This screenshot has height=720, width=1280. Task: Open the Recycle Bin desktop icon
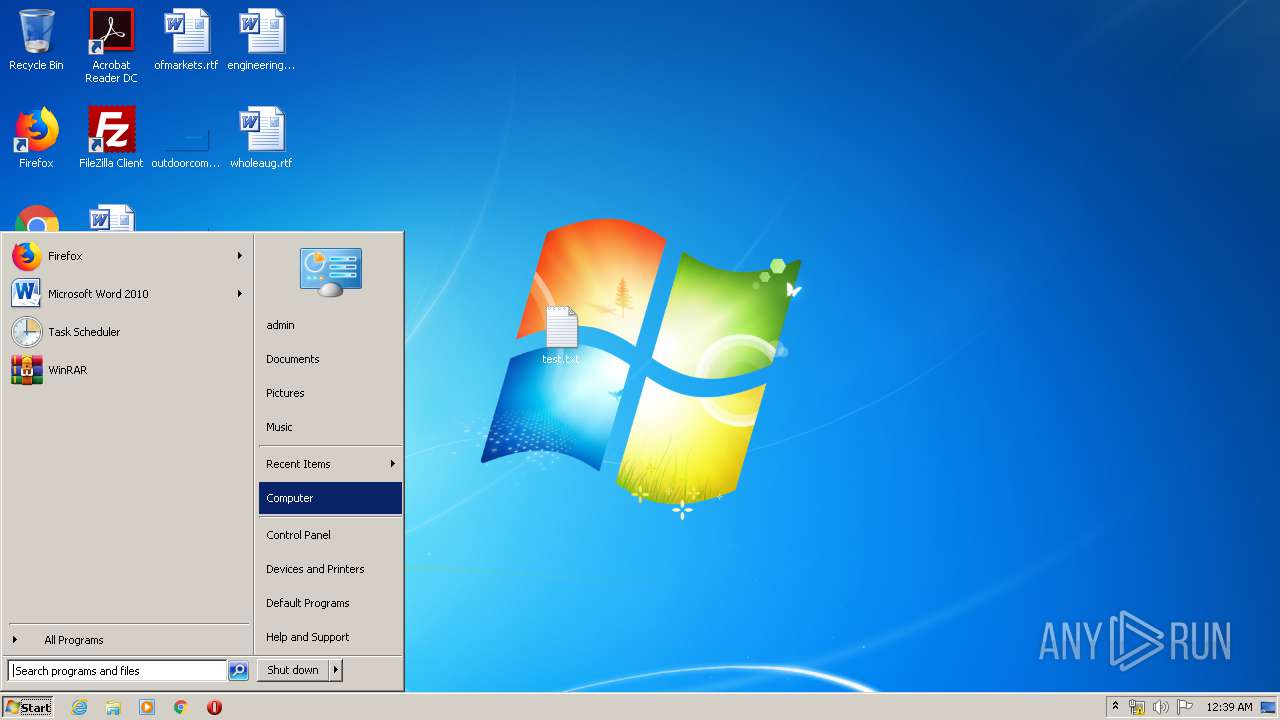(36, 40)
